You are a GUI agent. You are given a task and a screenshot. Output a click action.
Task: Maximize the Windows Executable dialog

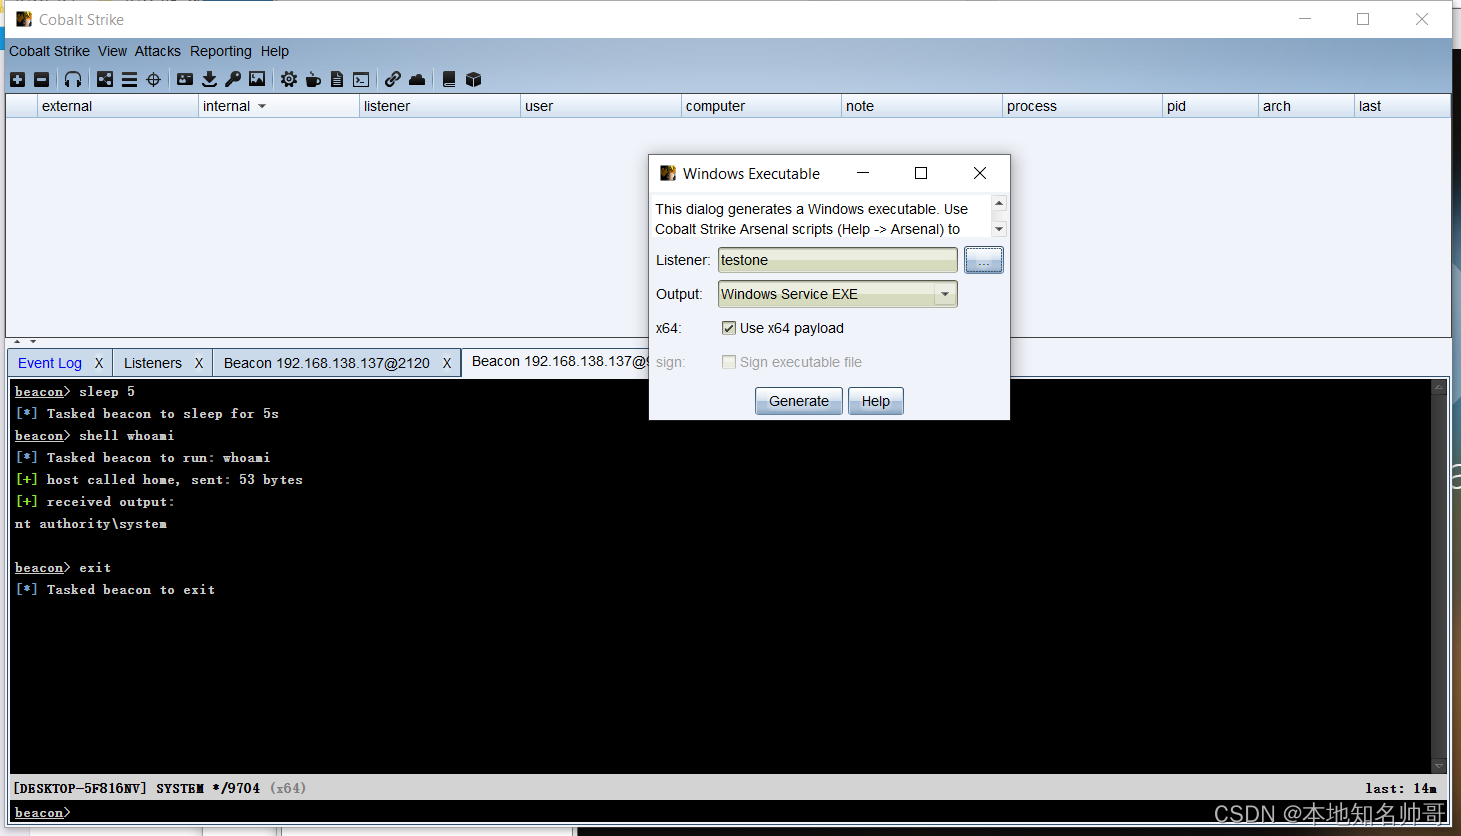coord(921,173)
